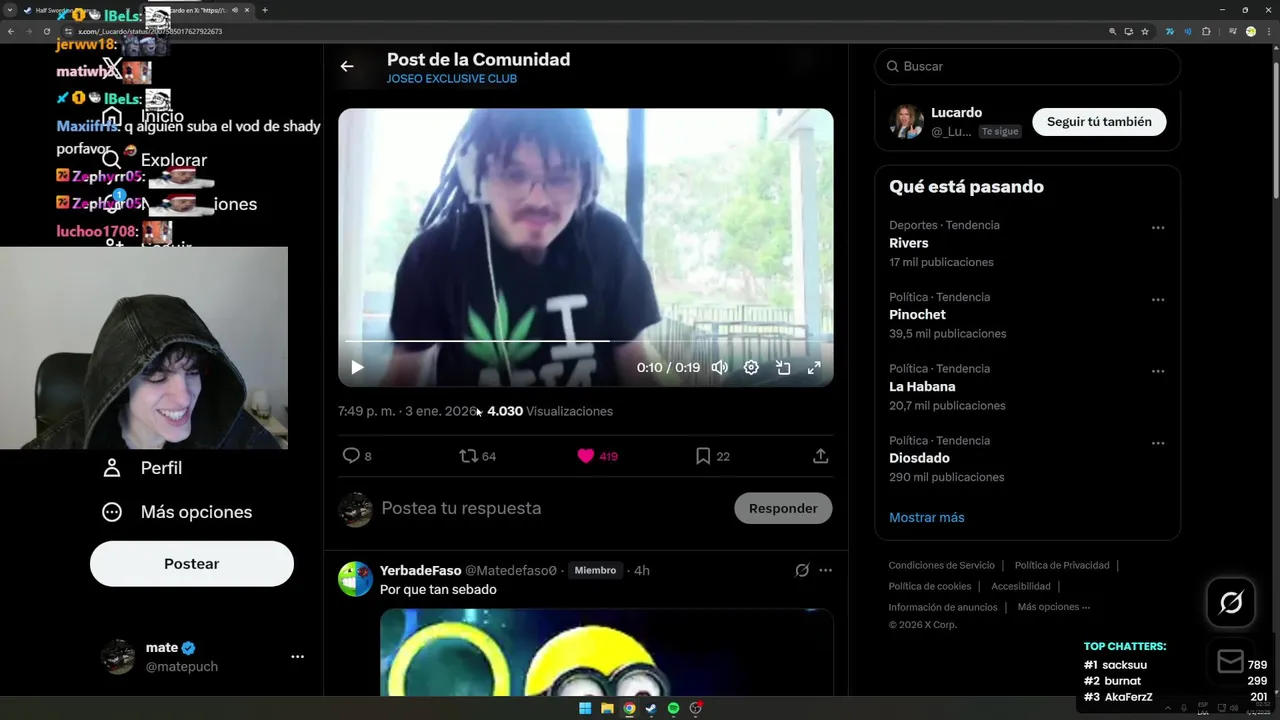
Task: Click the Grok icon on YerbadeFaso's reply
Action: [802, 570]
